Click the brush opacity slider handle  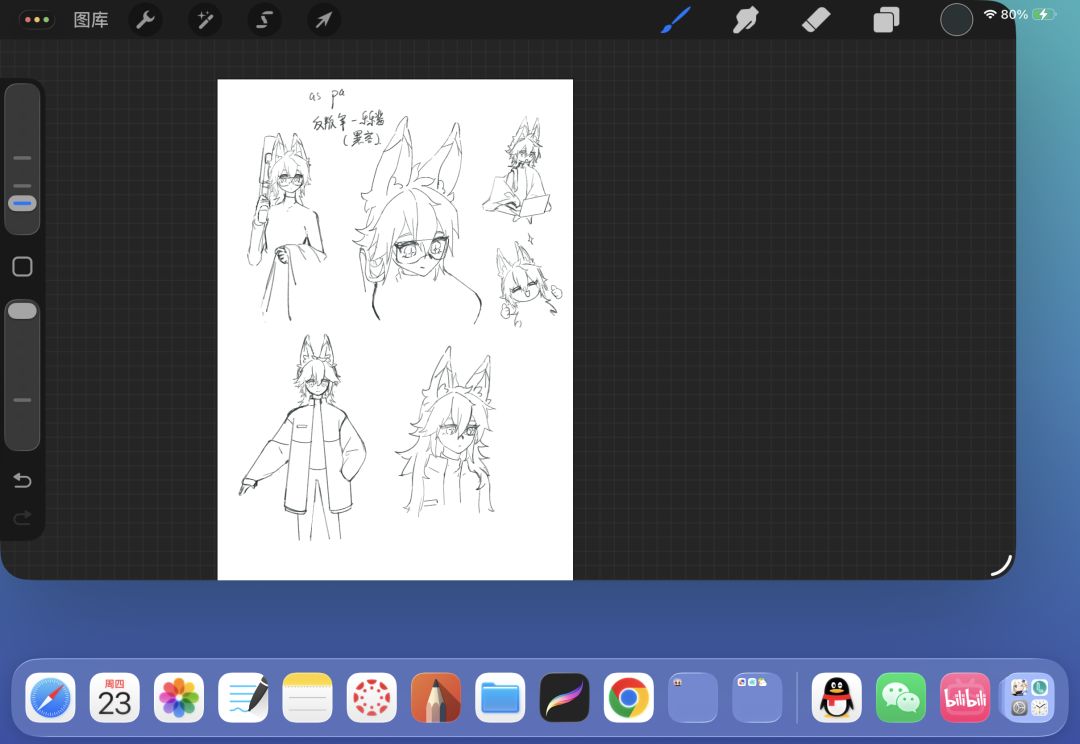(x=22, y=311)
